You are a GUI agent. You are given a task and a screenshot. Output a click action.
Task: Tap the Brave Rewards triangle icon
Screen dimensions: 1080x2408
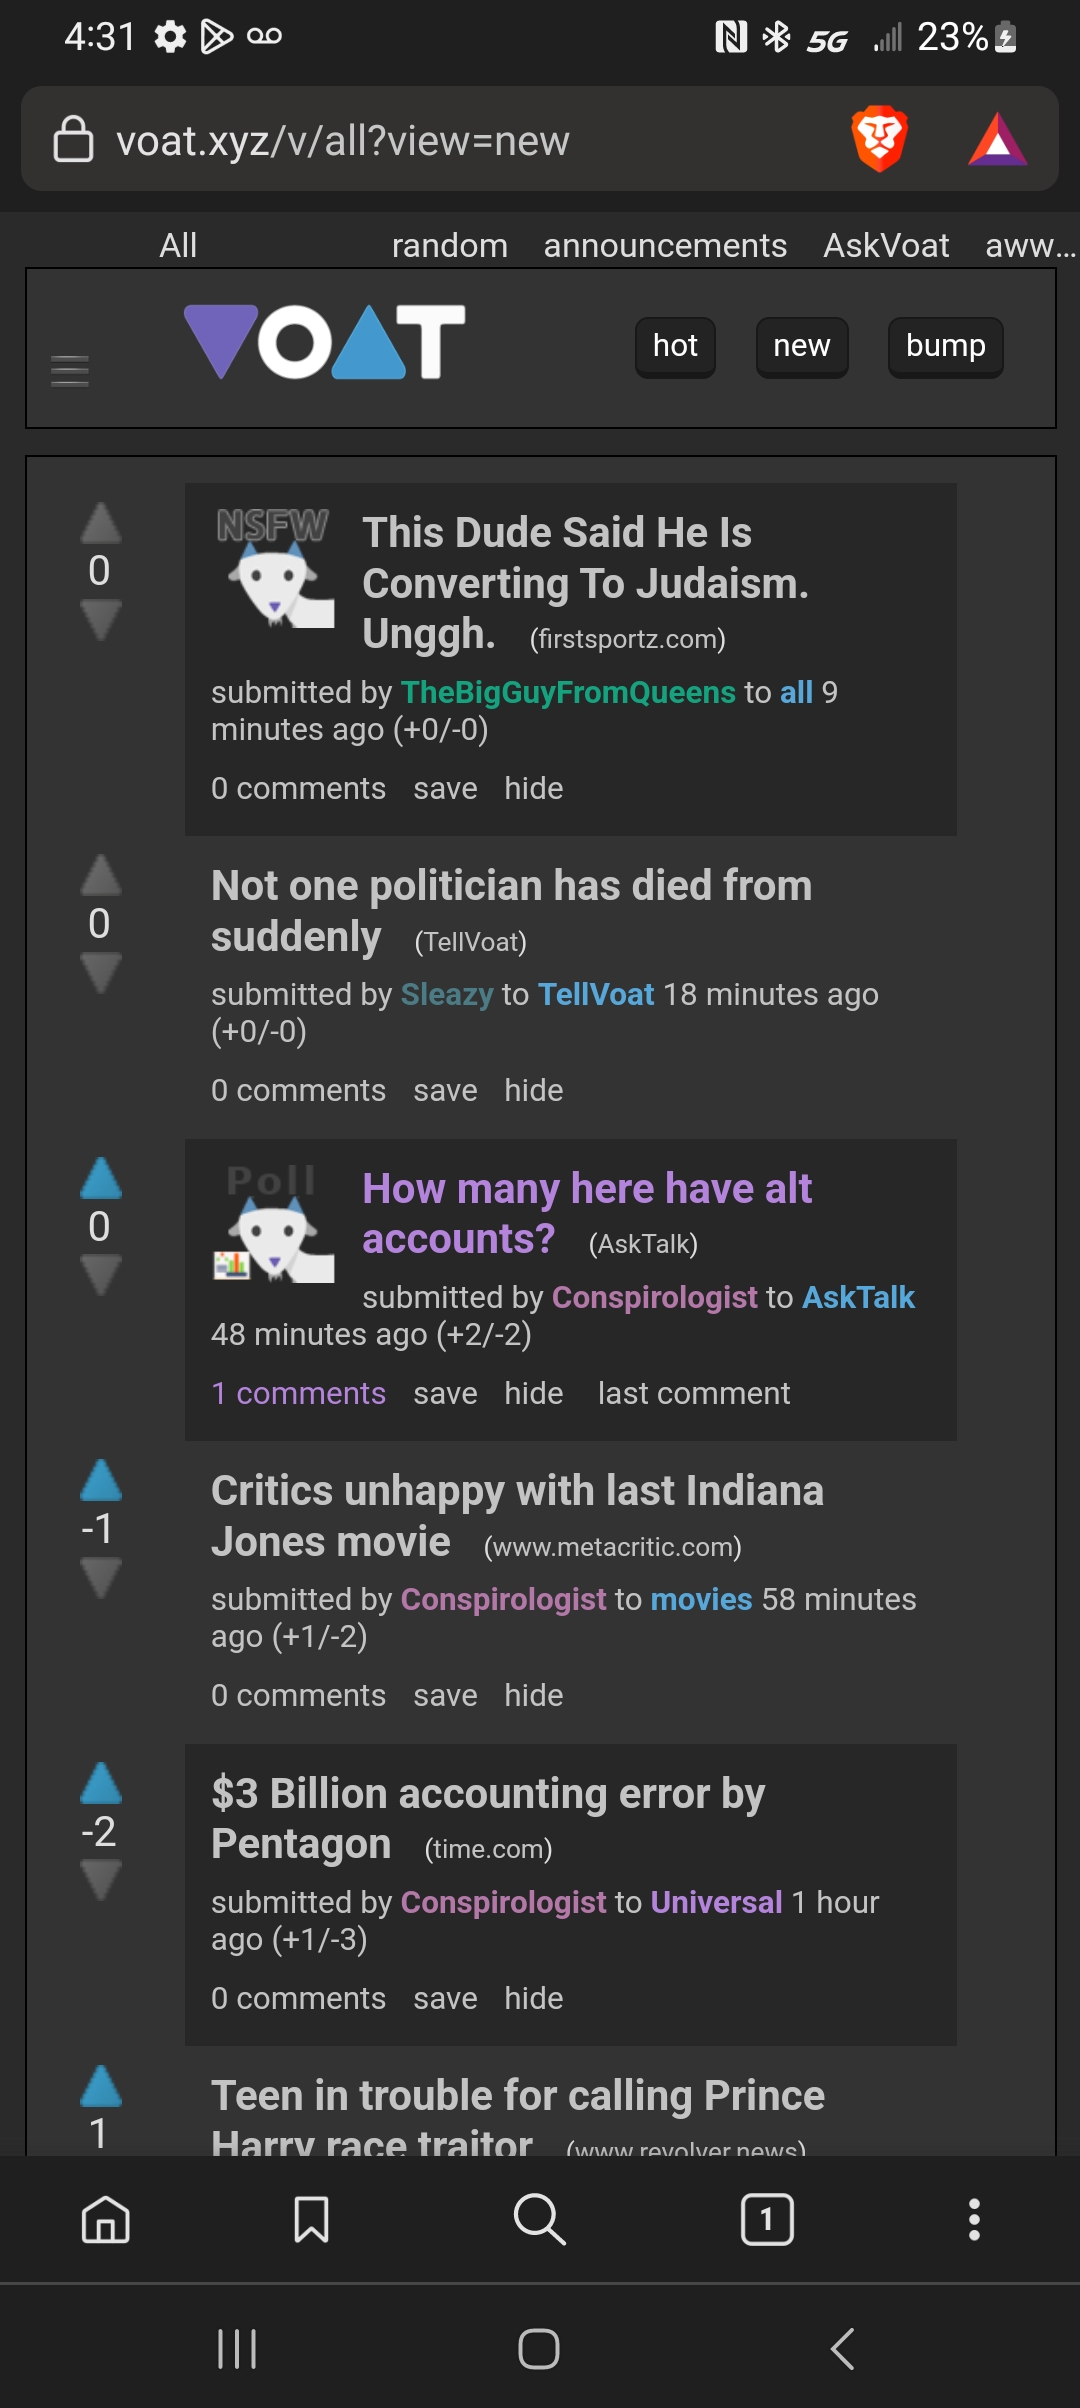click(997, 139)
